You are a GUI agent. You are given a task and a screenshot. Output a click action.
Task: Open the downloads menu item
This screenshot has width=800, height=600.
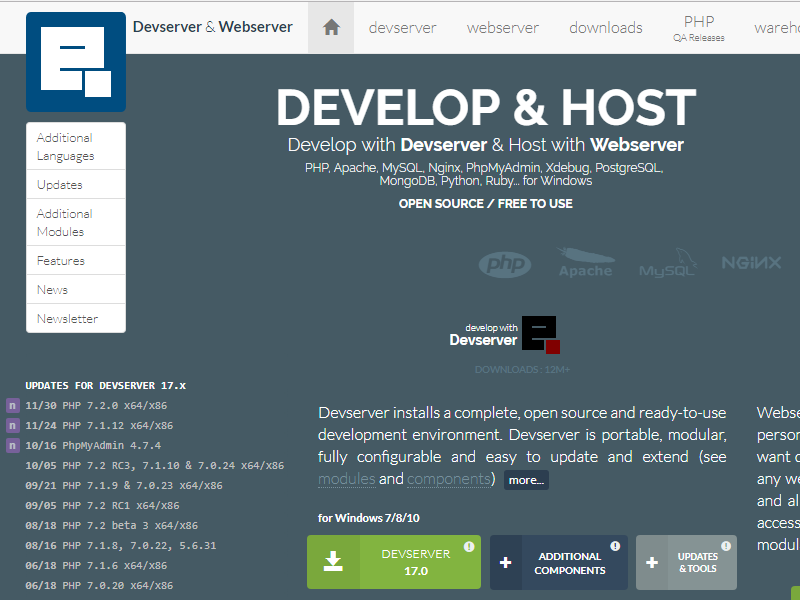pos(605,28)
